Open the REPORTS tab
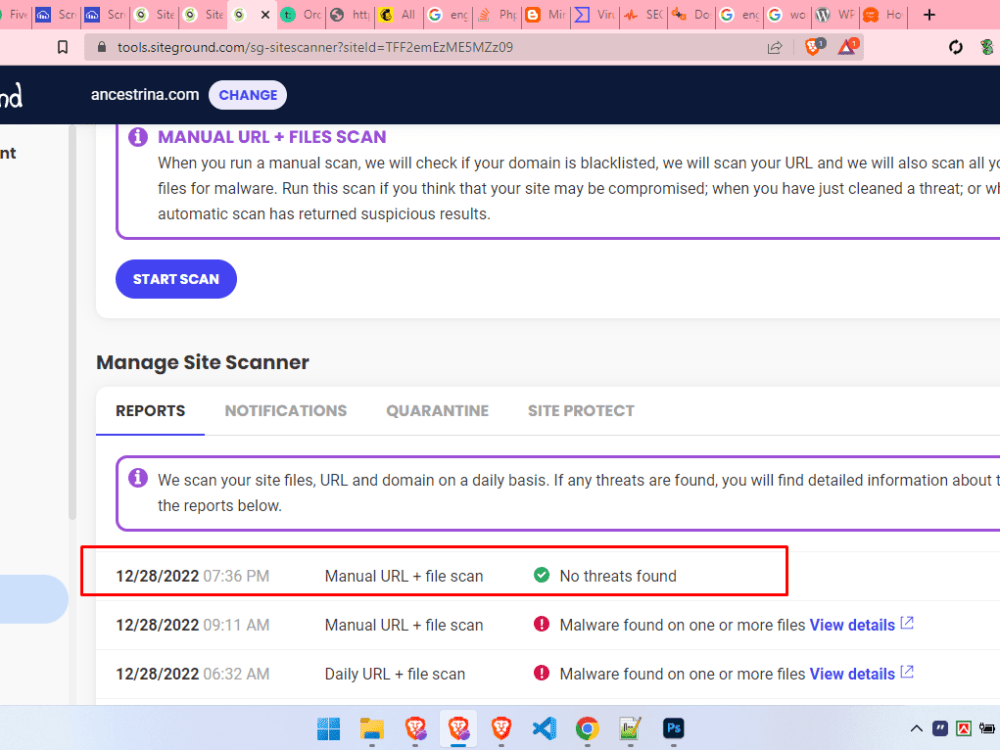1000x750 pixels. [x=151, y=411]
